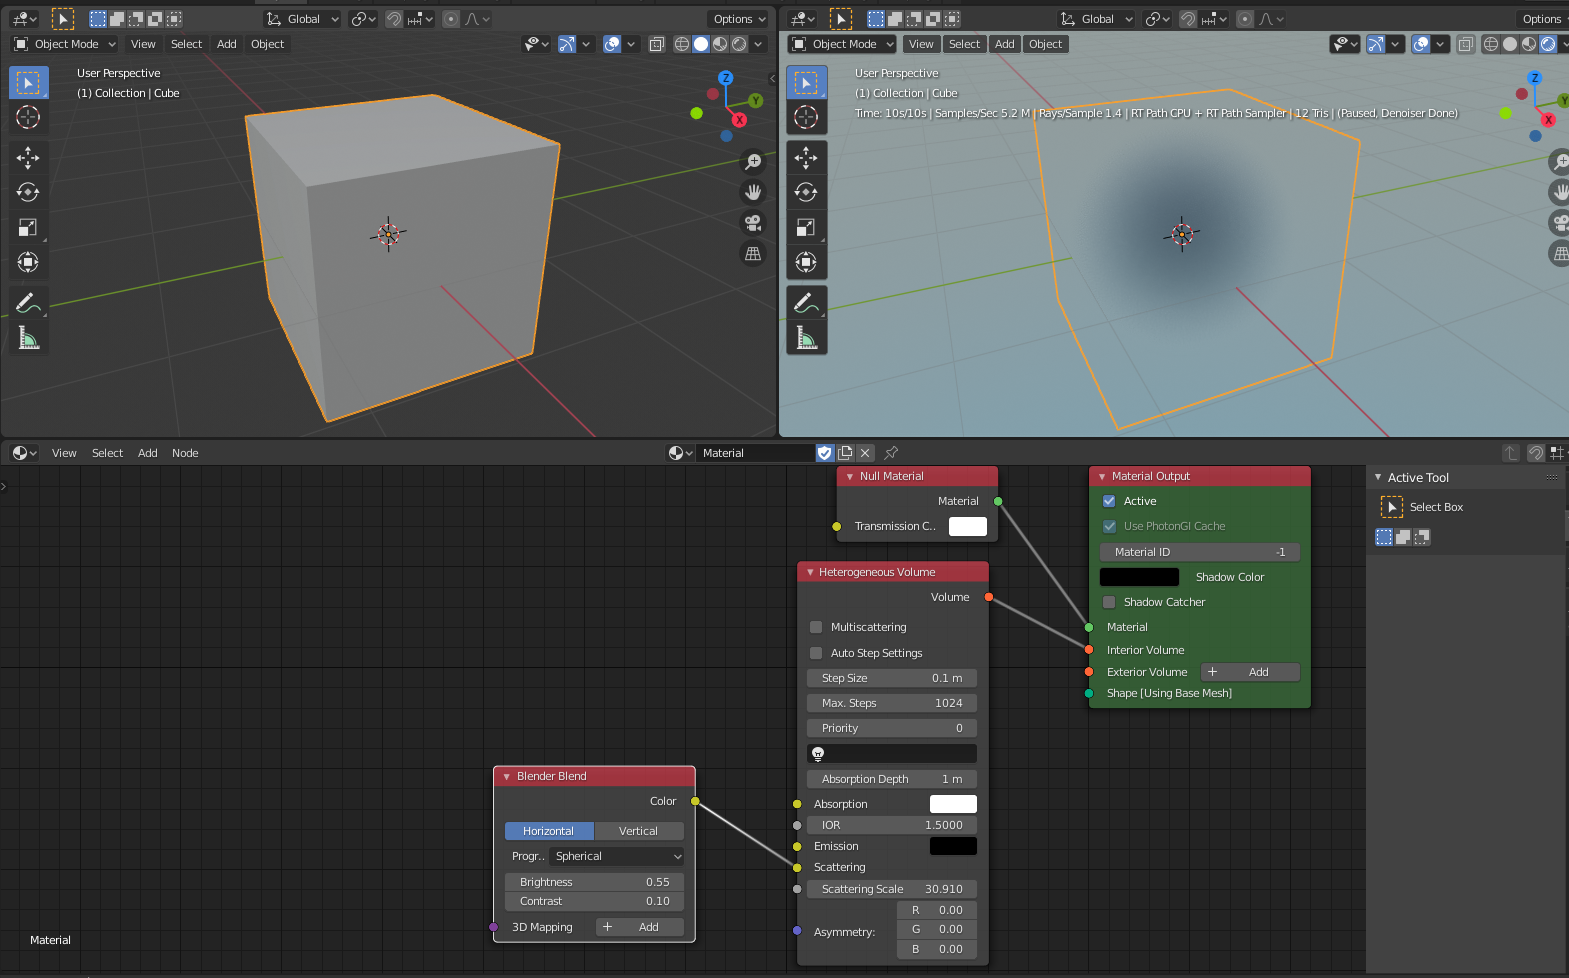Screen dimensions: 1569x978
Task: Toggle camera view in left viewport
Action: coord(753,223)
